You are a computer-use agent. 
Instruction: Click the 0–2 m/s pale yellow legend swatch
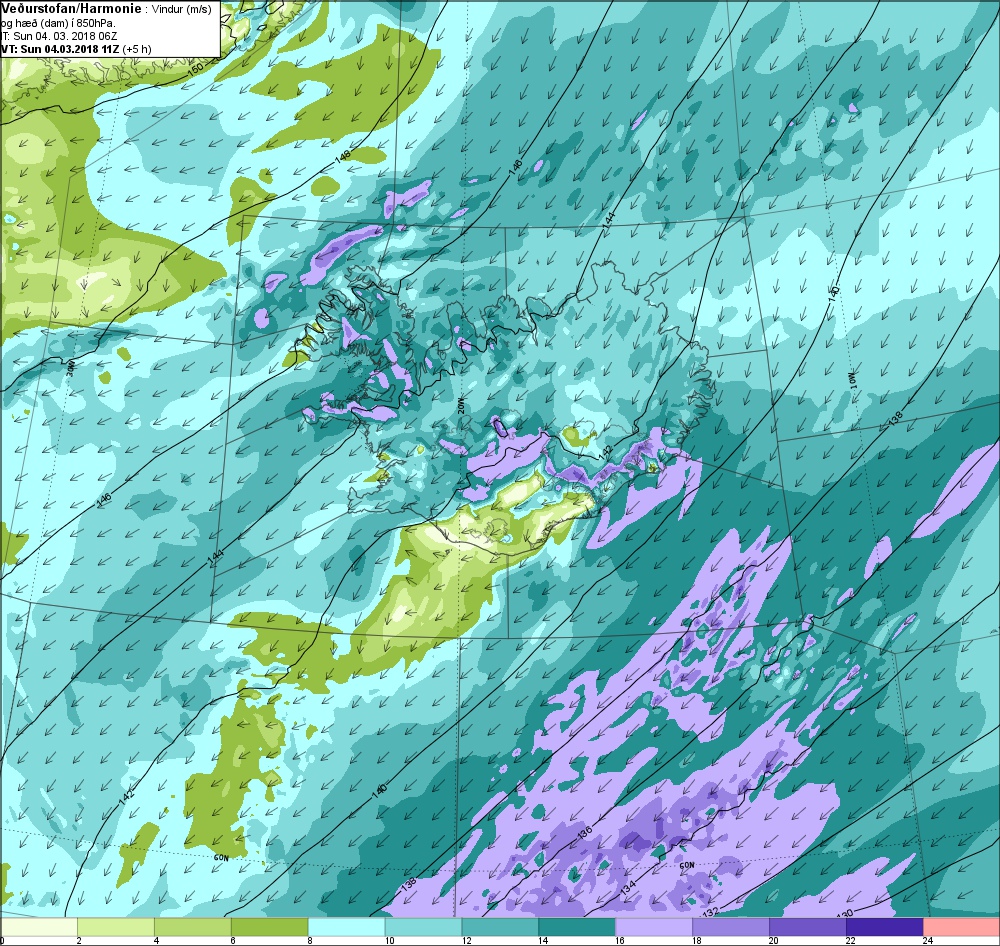pyautogui.click(x=39, y=927)
